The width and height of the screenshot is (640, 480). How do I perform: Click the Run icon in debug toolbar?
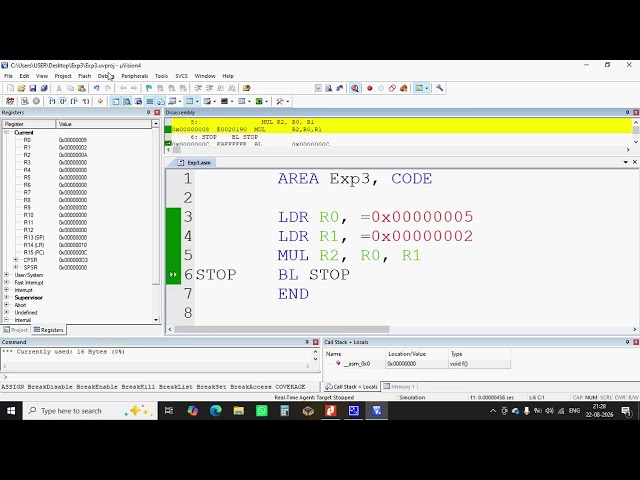tap(25, 101)
